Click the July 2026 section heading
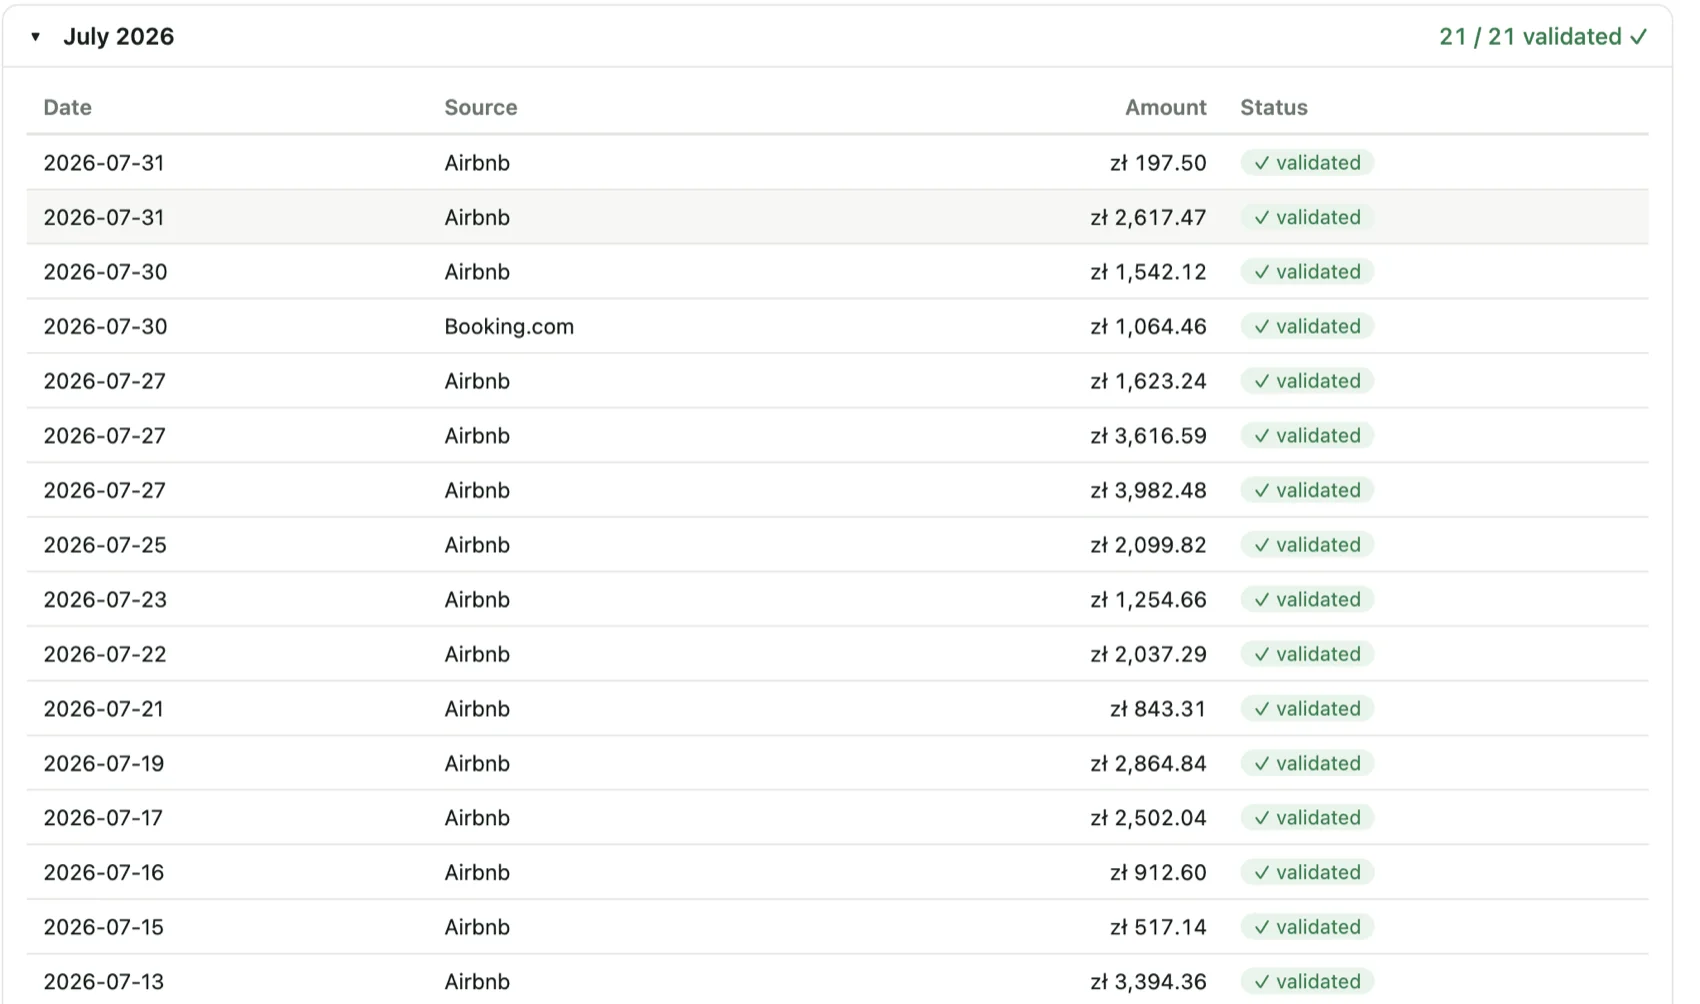Viewport: 1700px width, 1004px height. [118, 37]
